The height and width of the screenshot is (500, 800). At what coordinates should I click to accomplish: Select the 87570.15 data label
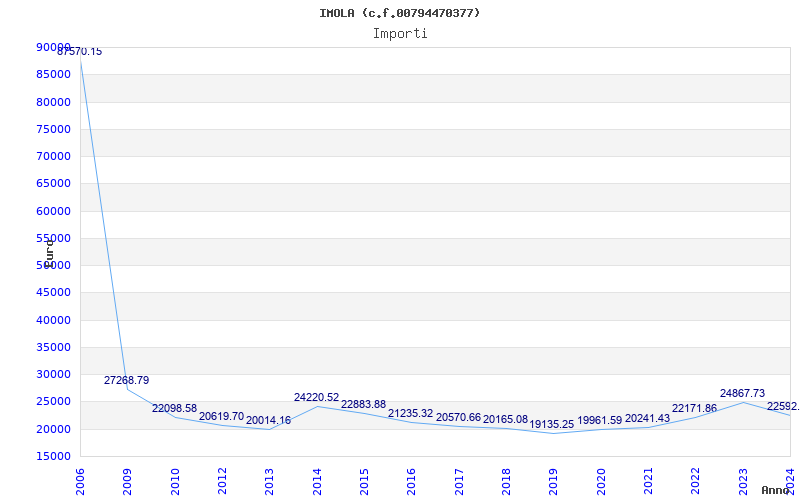click(x=80, y=52)
